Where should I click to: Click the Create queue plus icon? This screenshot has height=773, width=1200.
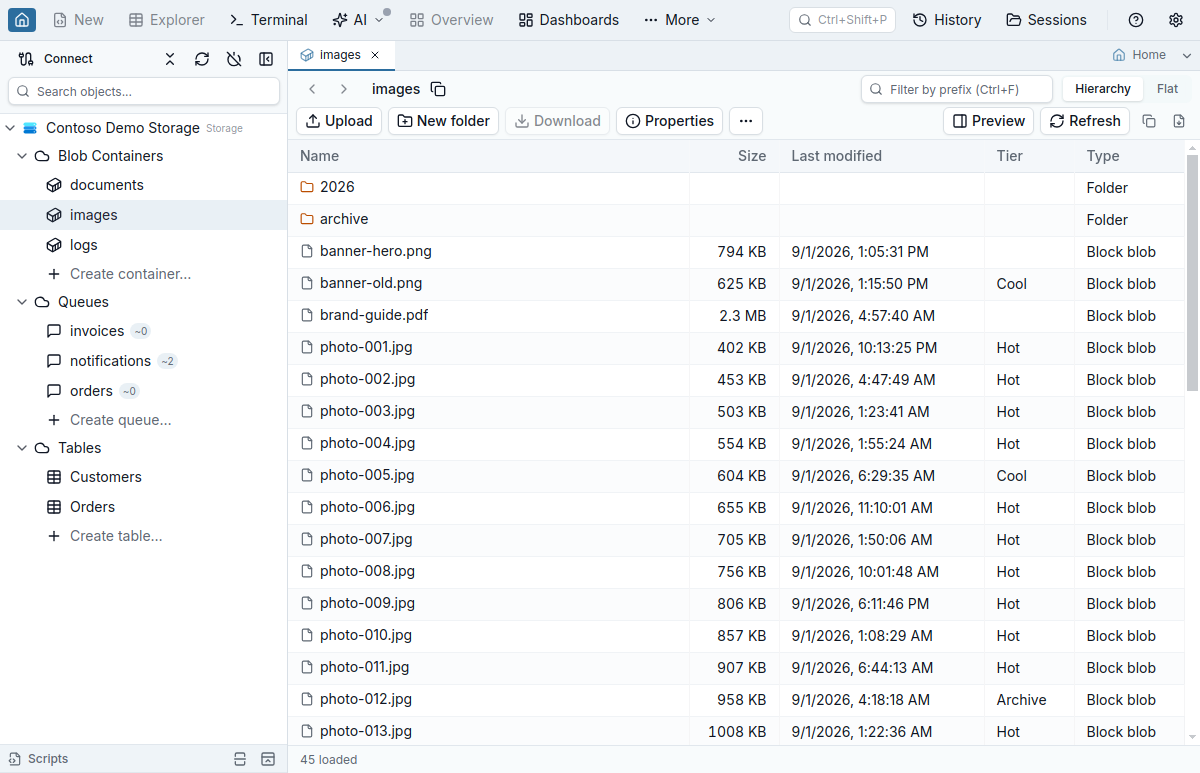(54, 420)
